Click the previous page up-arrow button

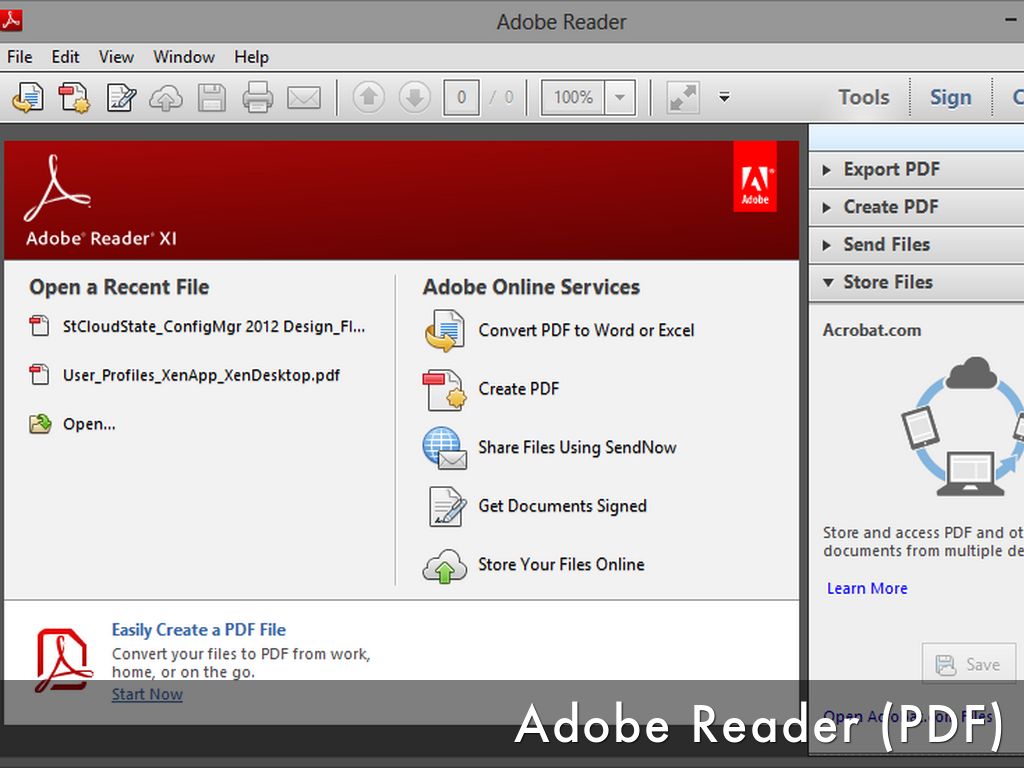369,97
